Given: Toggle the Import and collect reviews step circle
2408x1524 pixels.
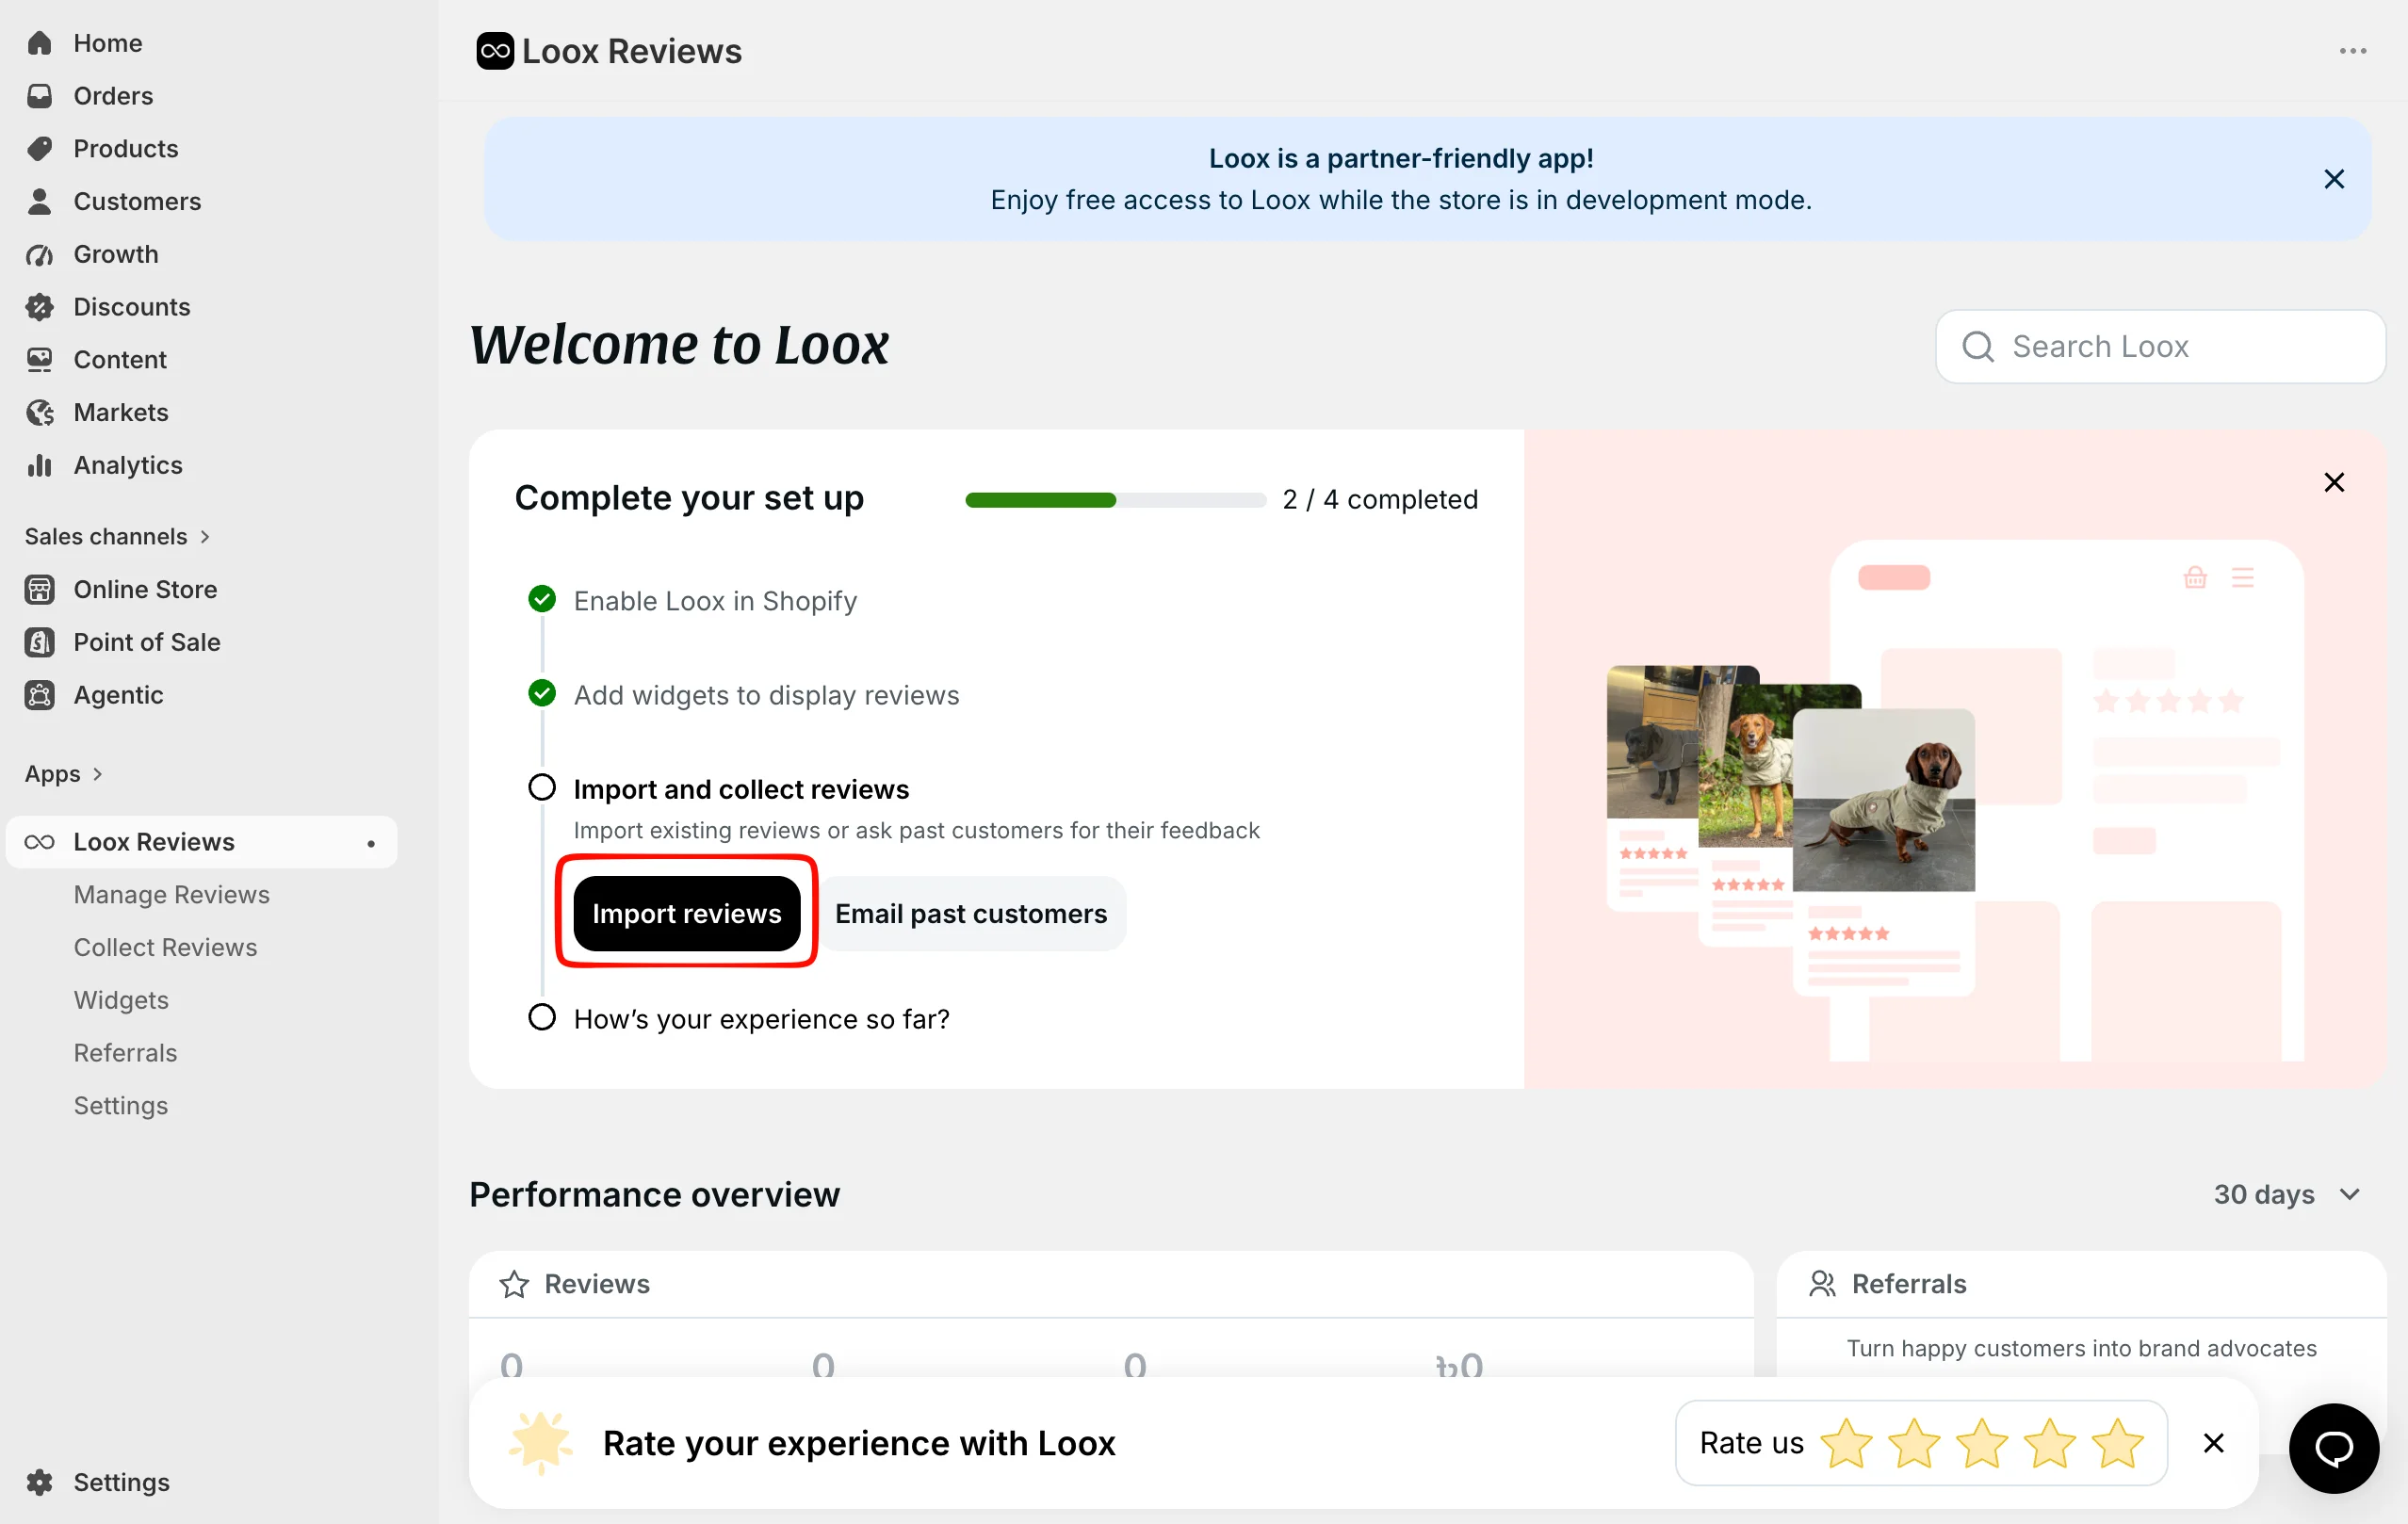Looking at the screenshot, I should pos(542,788).
